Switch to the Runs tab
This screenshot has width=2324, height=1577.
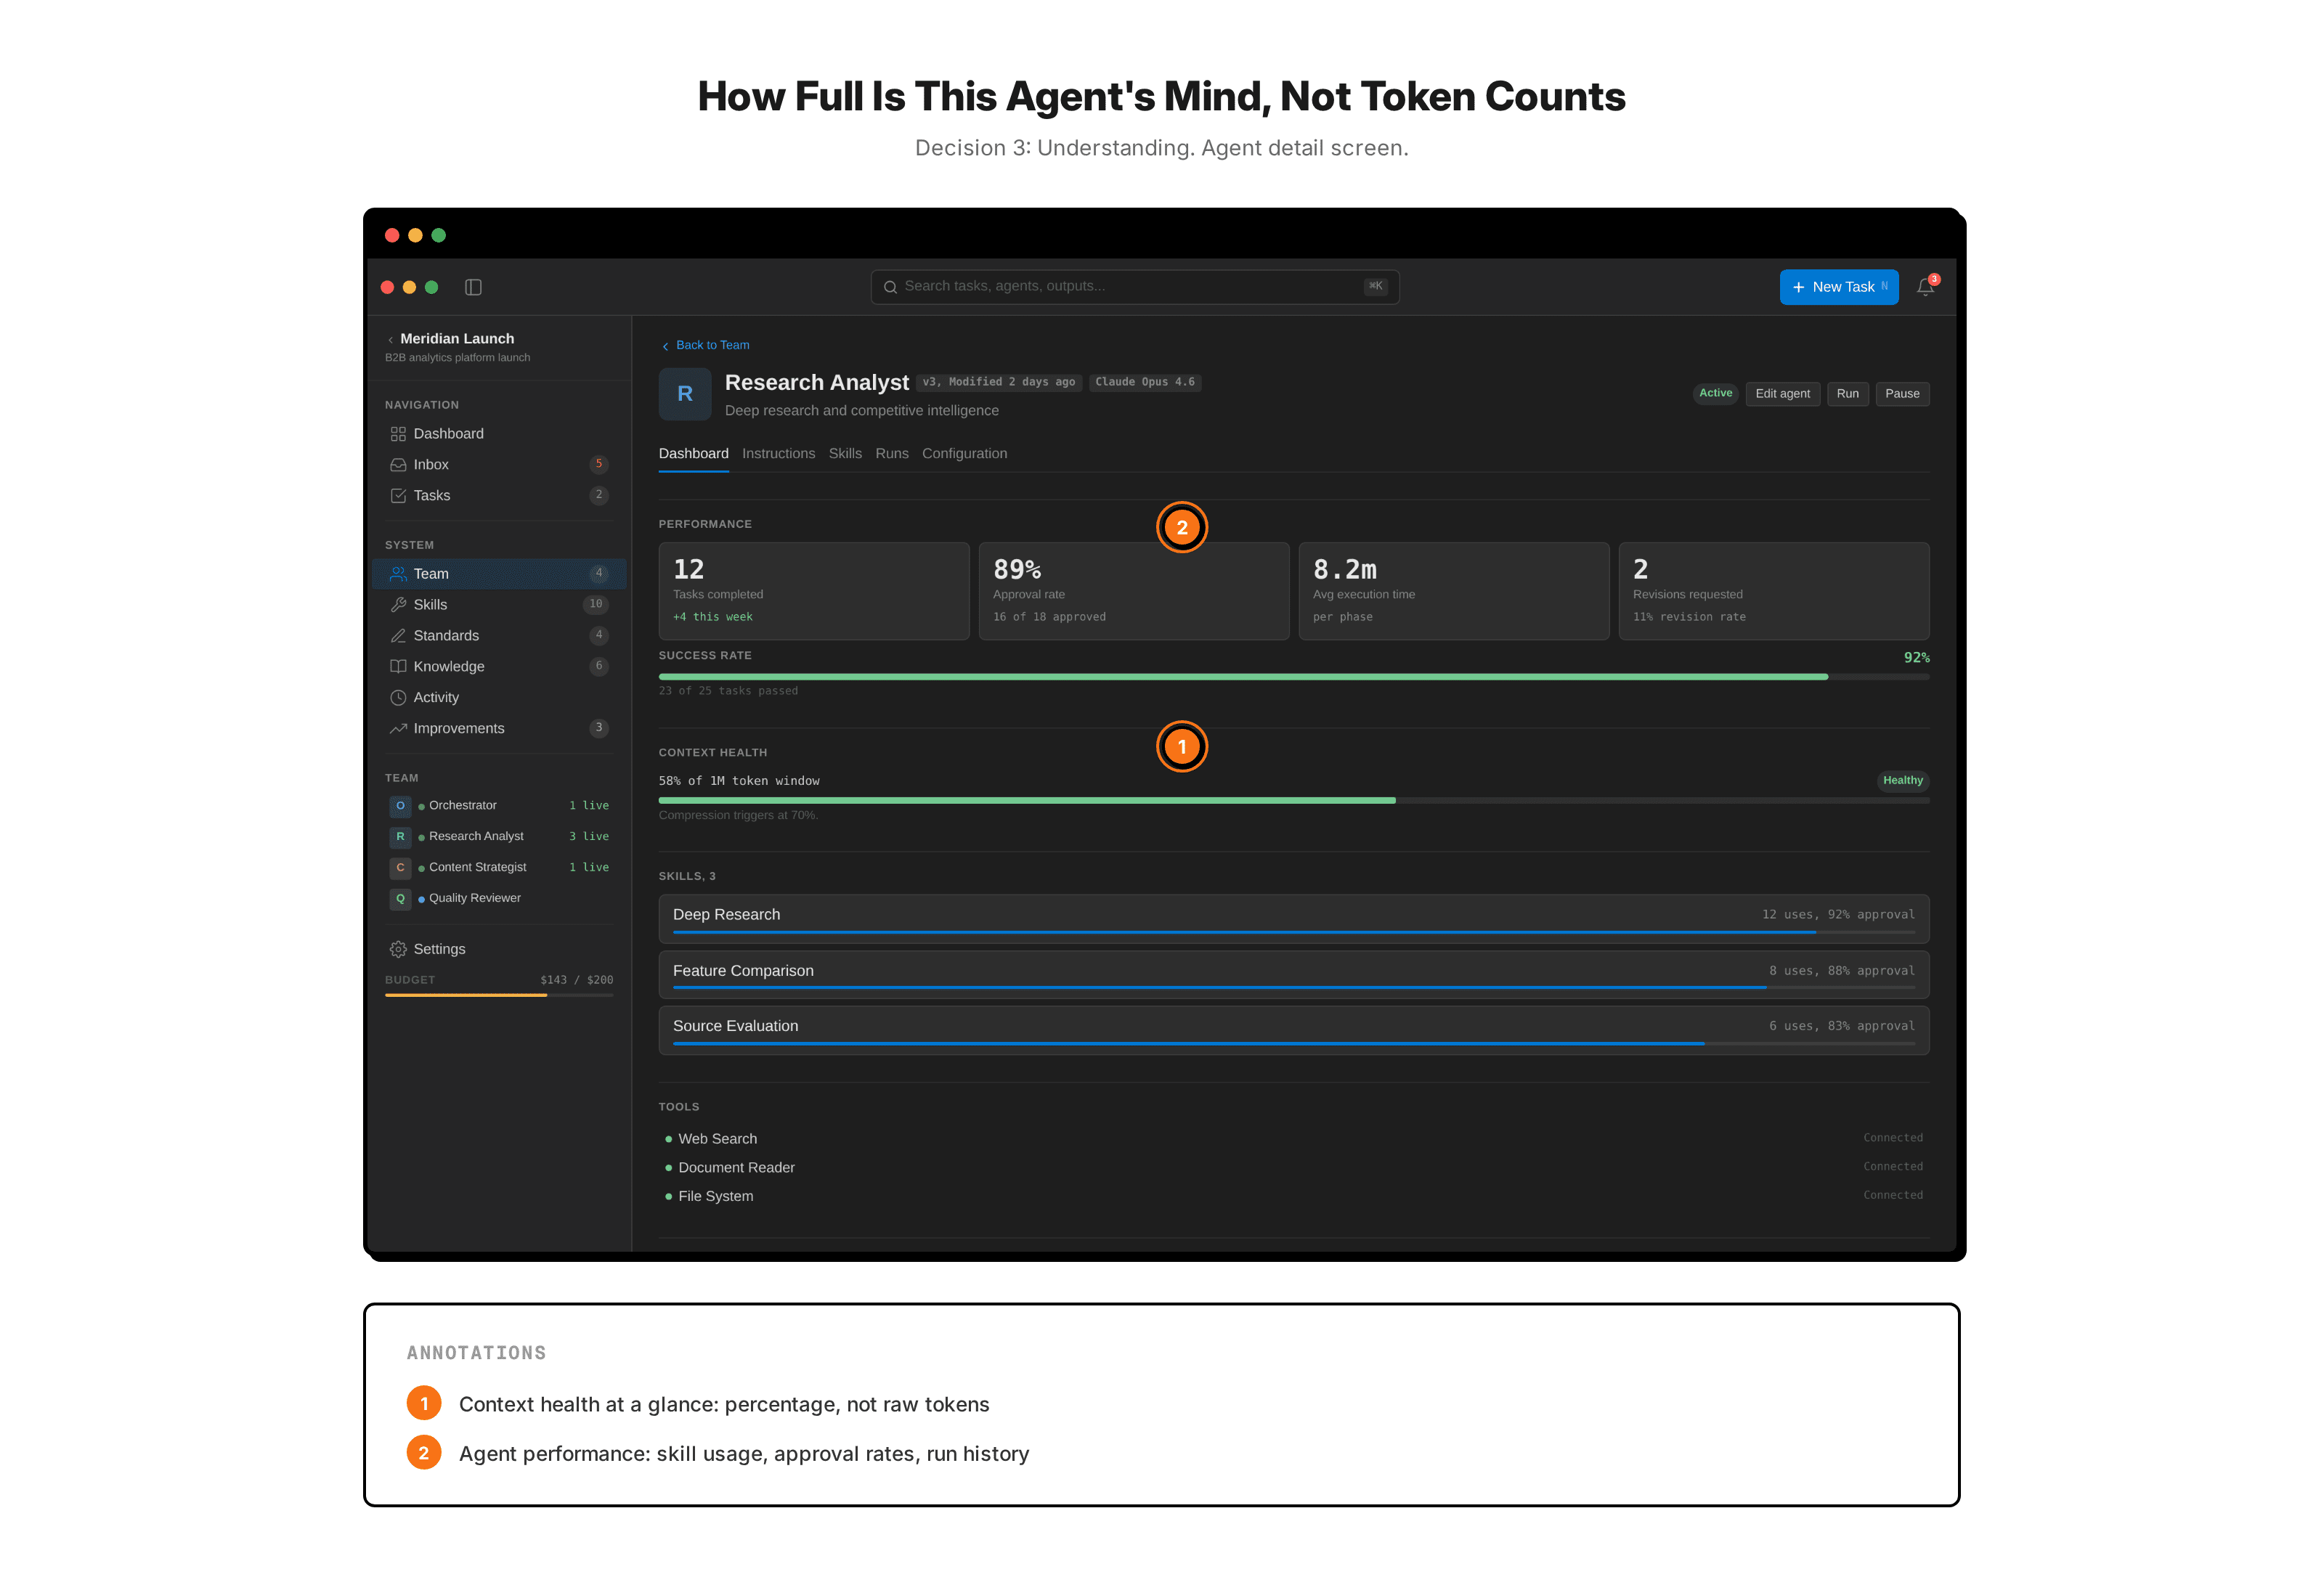[x=892, y=453]
